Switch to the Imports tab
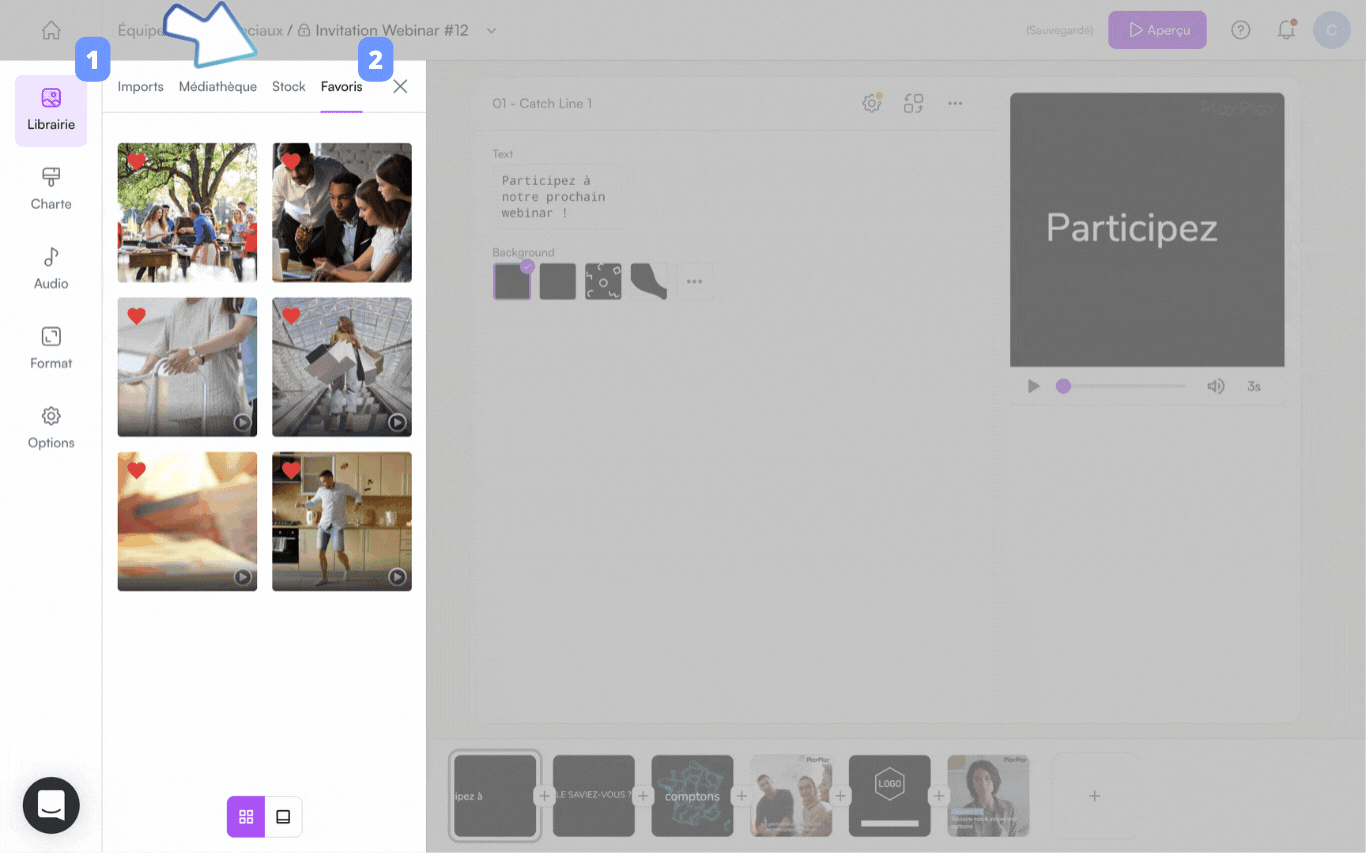The height and width of the screenshot is (853, 1366). click(x=140, y=87)
